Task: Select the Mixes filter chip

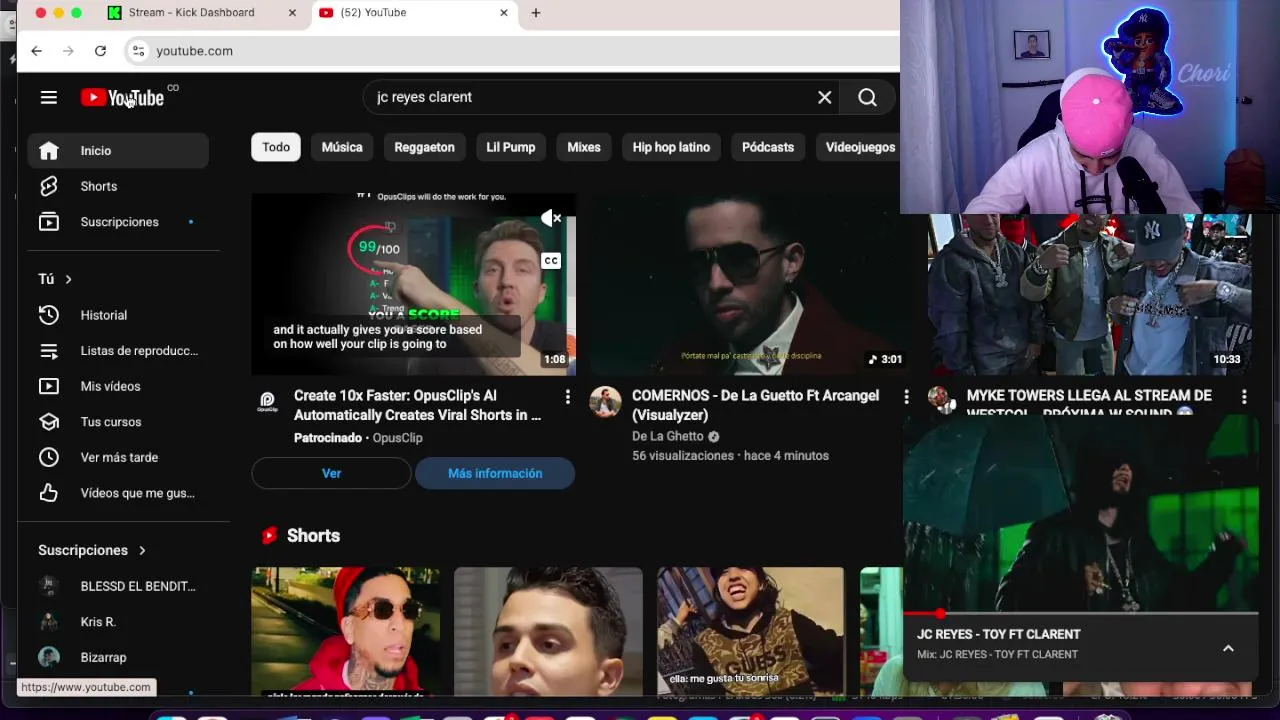Action: click(584, 147)
